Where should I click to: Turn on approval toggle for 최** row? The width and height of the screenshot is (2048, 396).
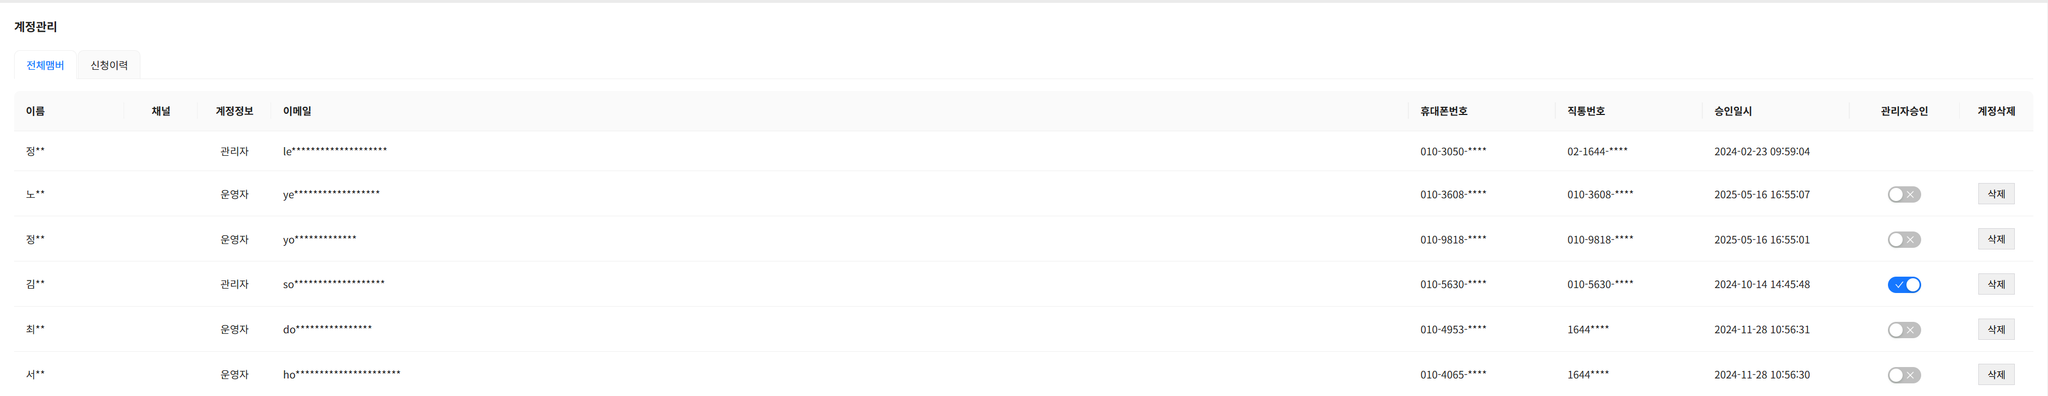tap(1904, 330)
